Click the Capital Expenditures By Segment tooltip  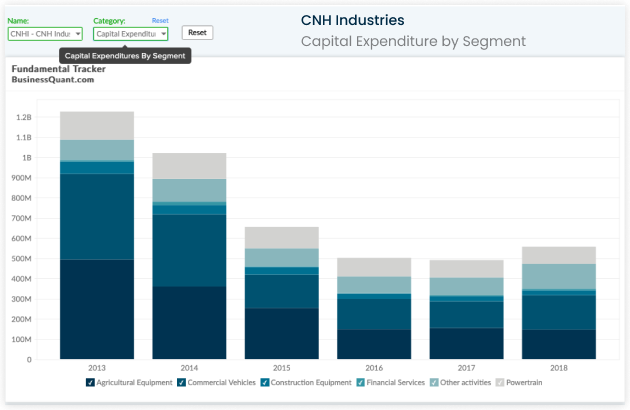click(125, 56)
